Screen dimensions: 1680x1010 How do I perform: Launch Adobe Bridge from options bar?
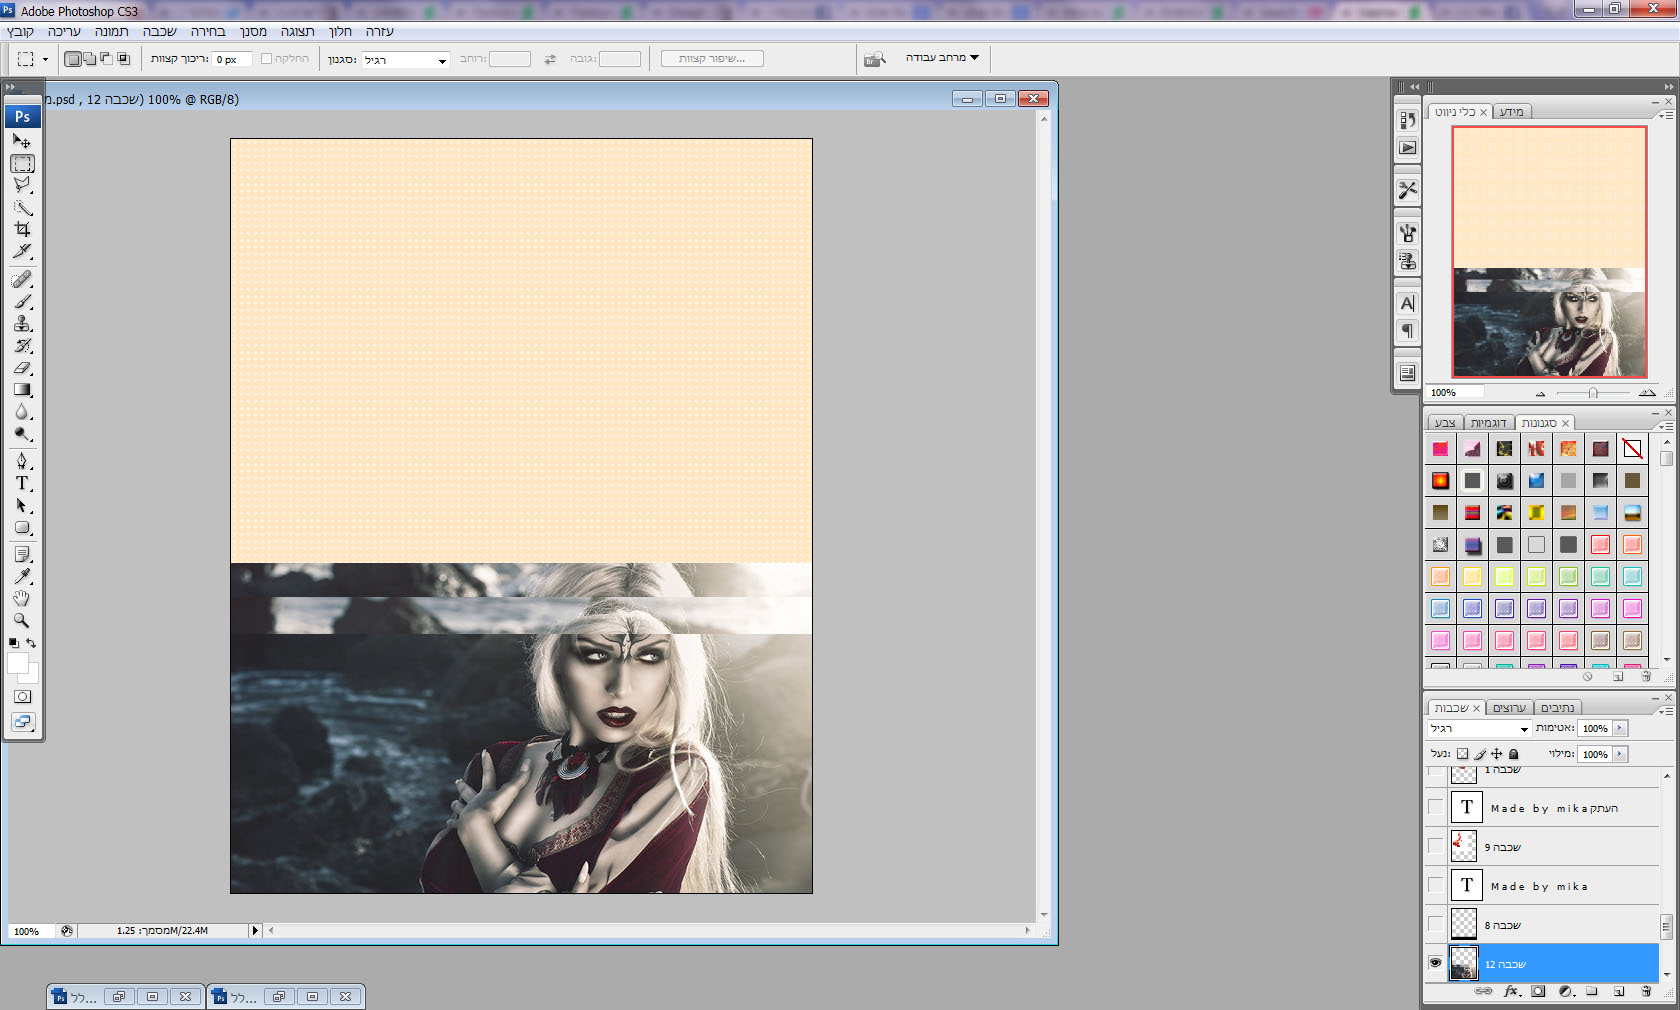(875, 59)
